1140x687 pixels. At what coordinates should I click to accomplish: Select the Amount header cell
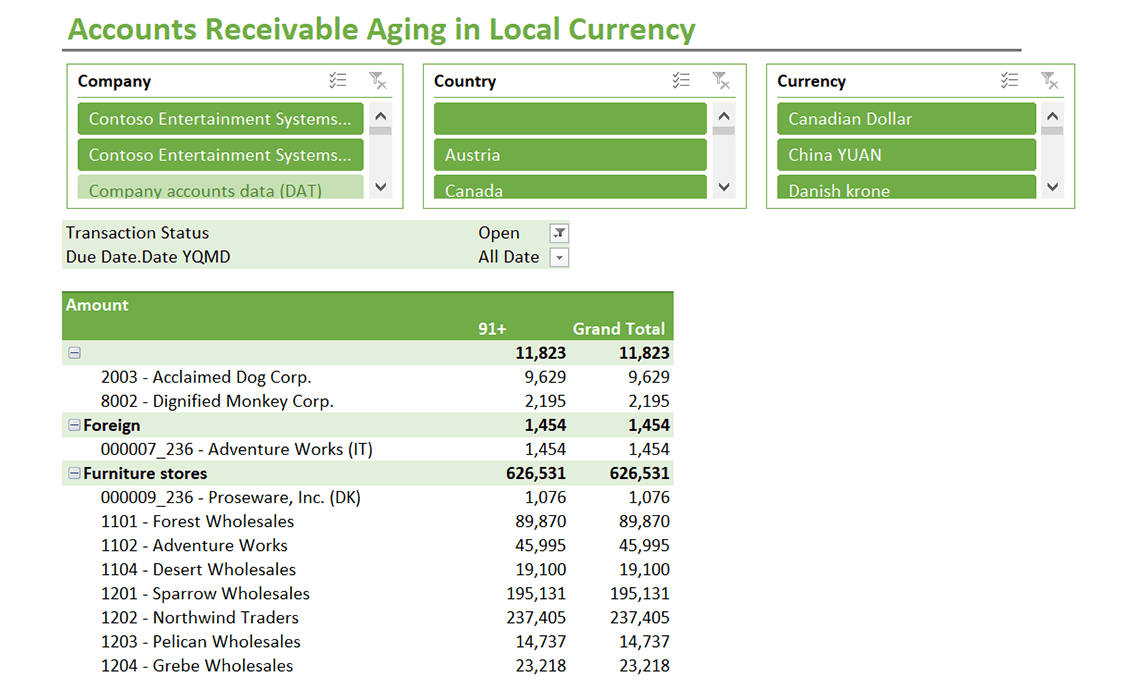97,305
